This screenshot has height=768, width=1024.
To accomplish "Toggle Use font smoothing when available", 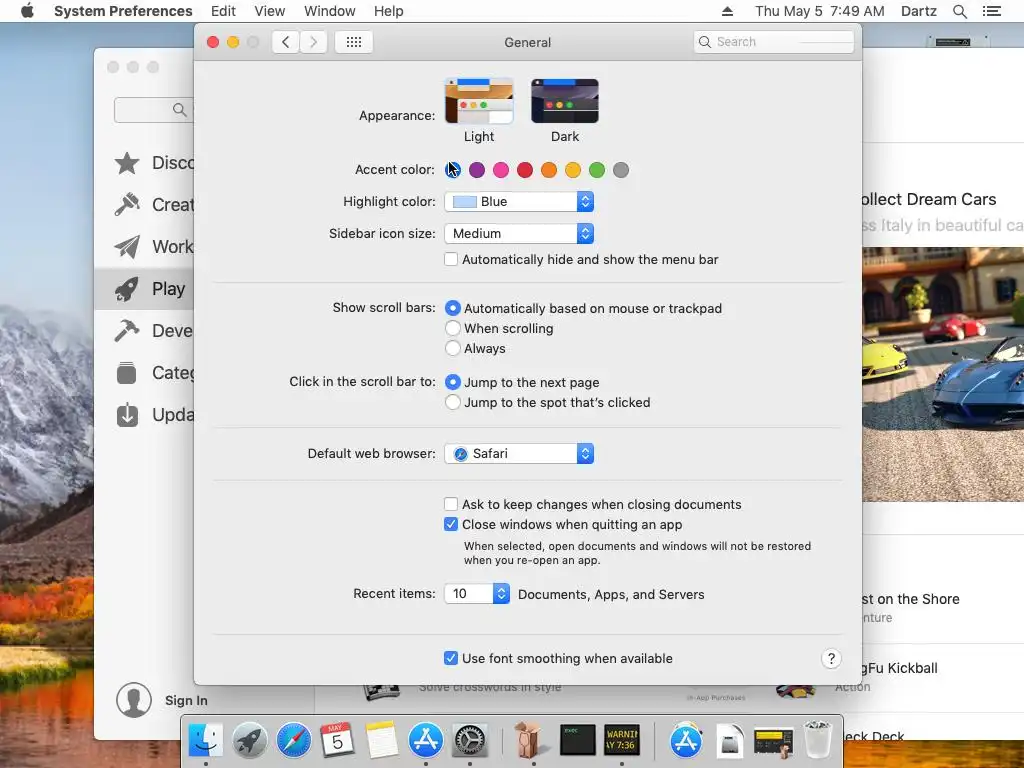I will 451,658.
